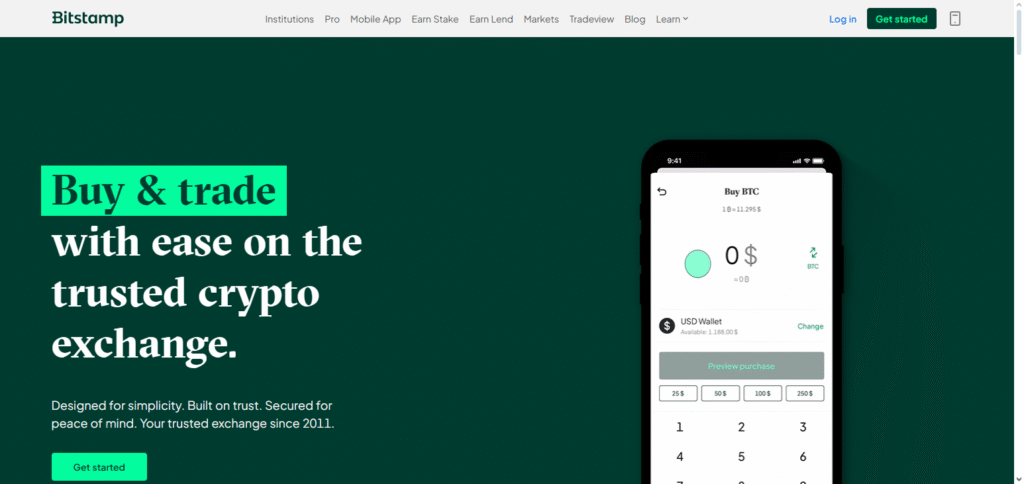
Task: Tap Change next to USD Wallet
Action: pos(810,326)
